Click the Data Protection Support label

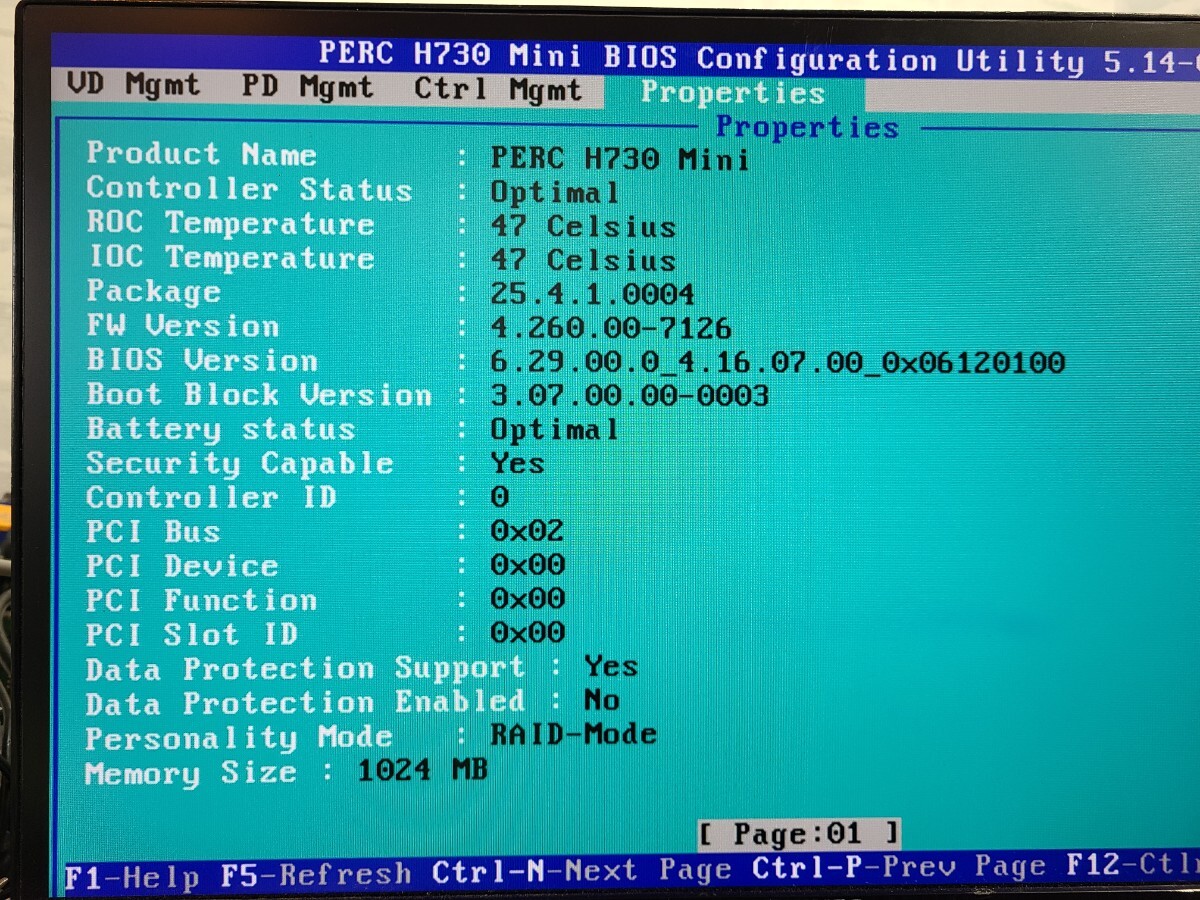305,668
